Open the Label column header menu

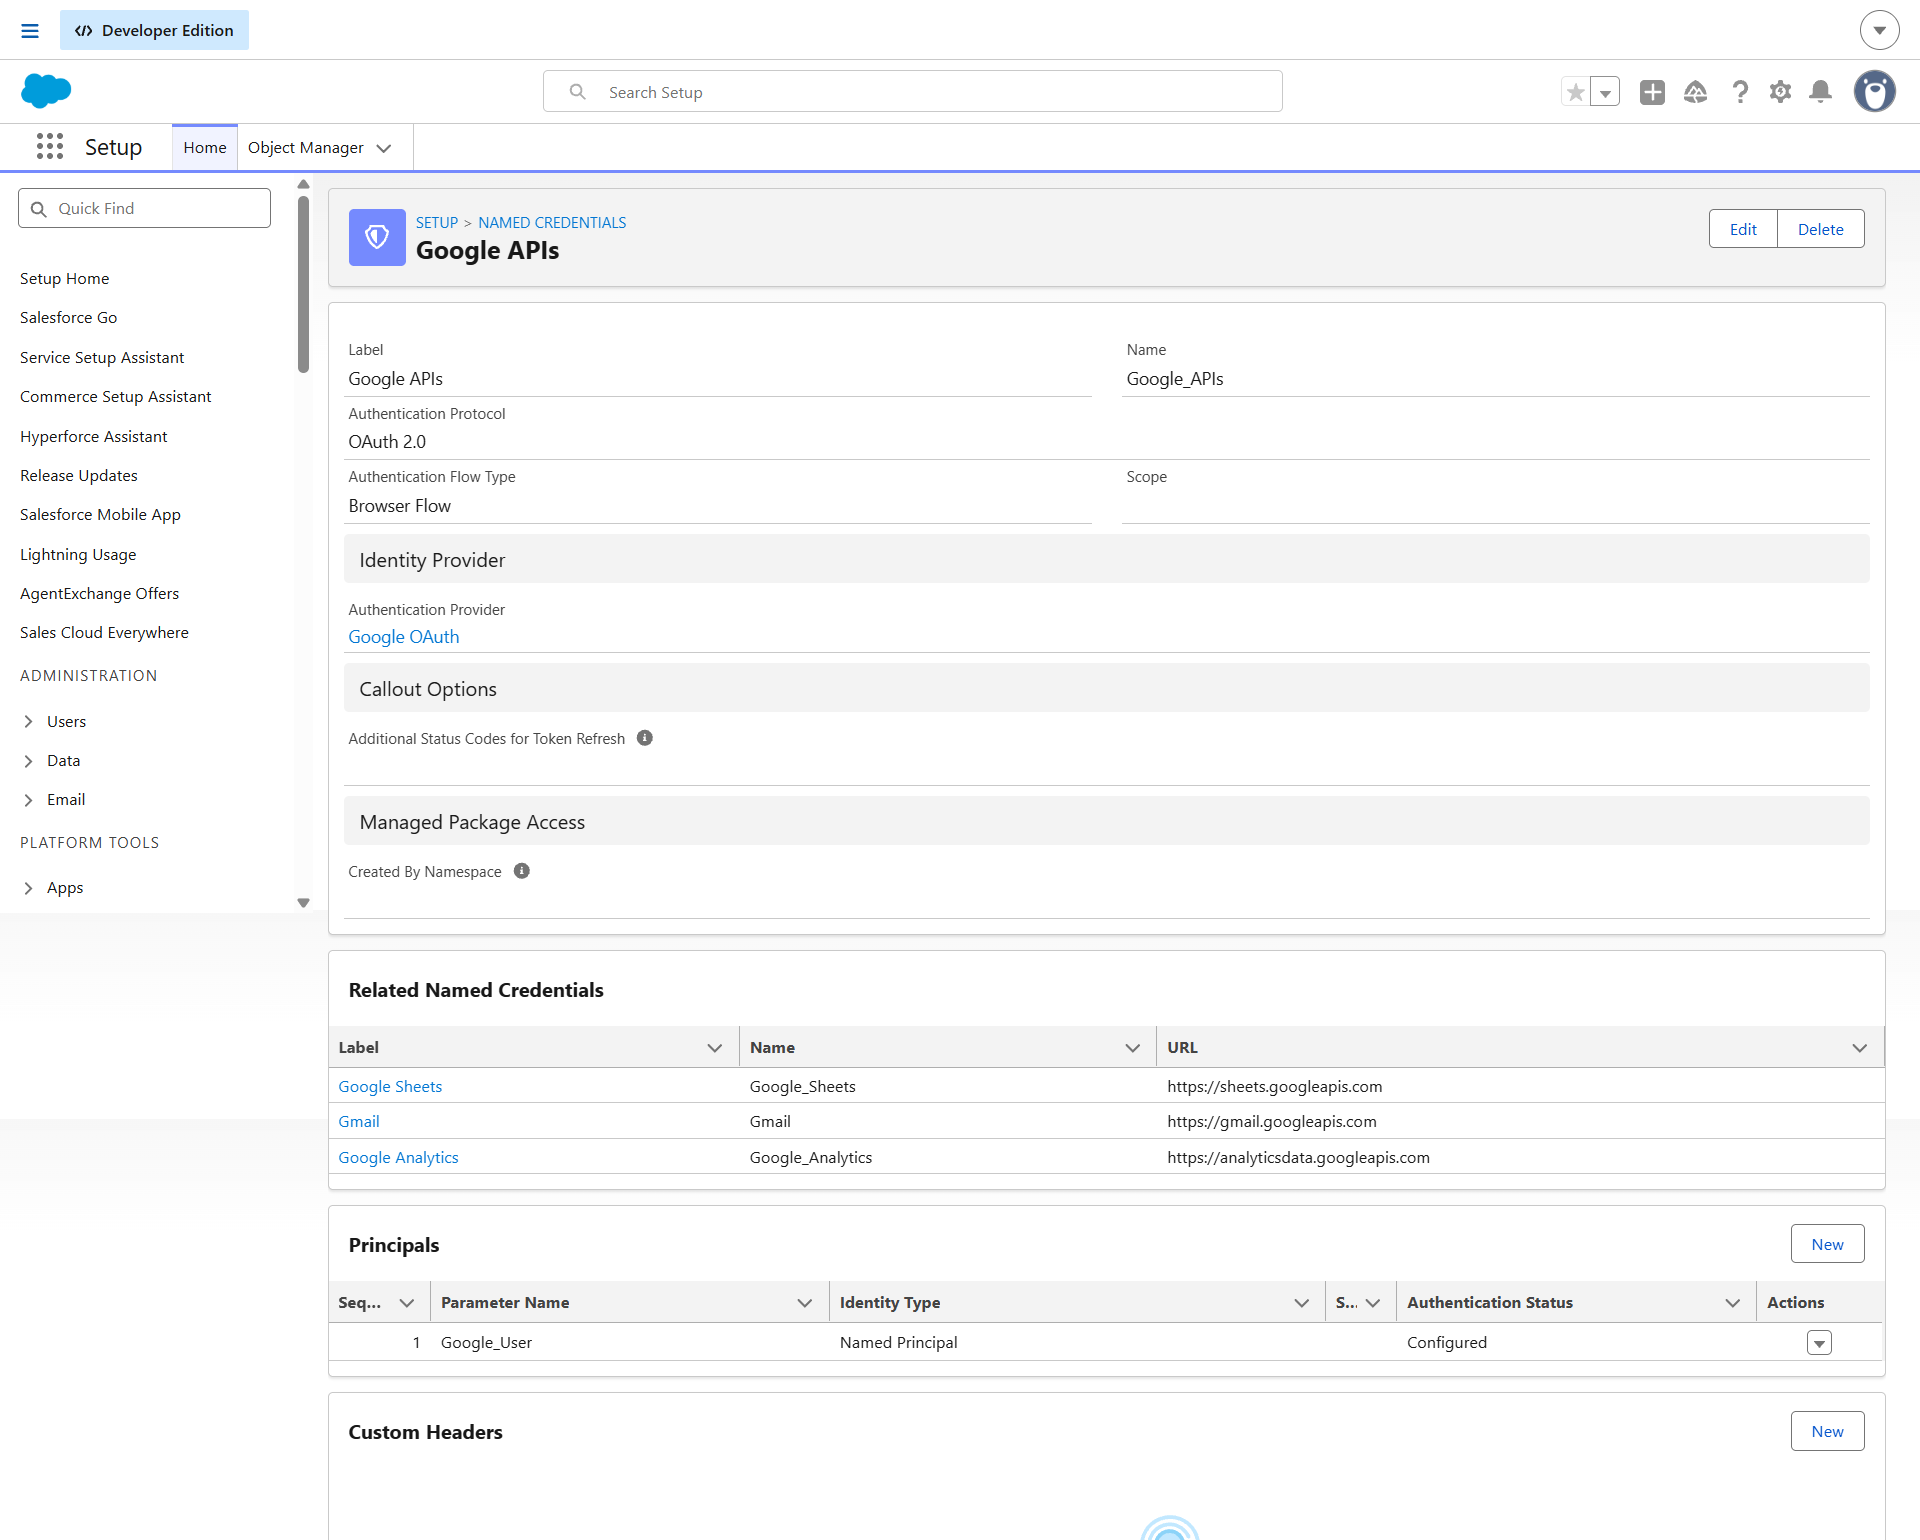pyautogui.click(x=715, y=1048)
